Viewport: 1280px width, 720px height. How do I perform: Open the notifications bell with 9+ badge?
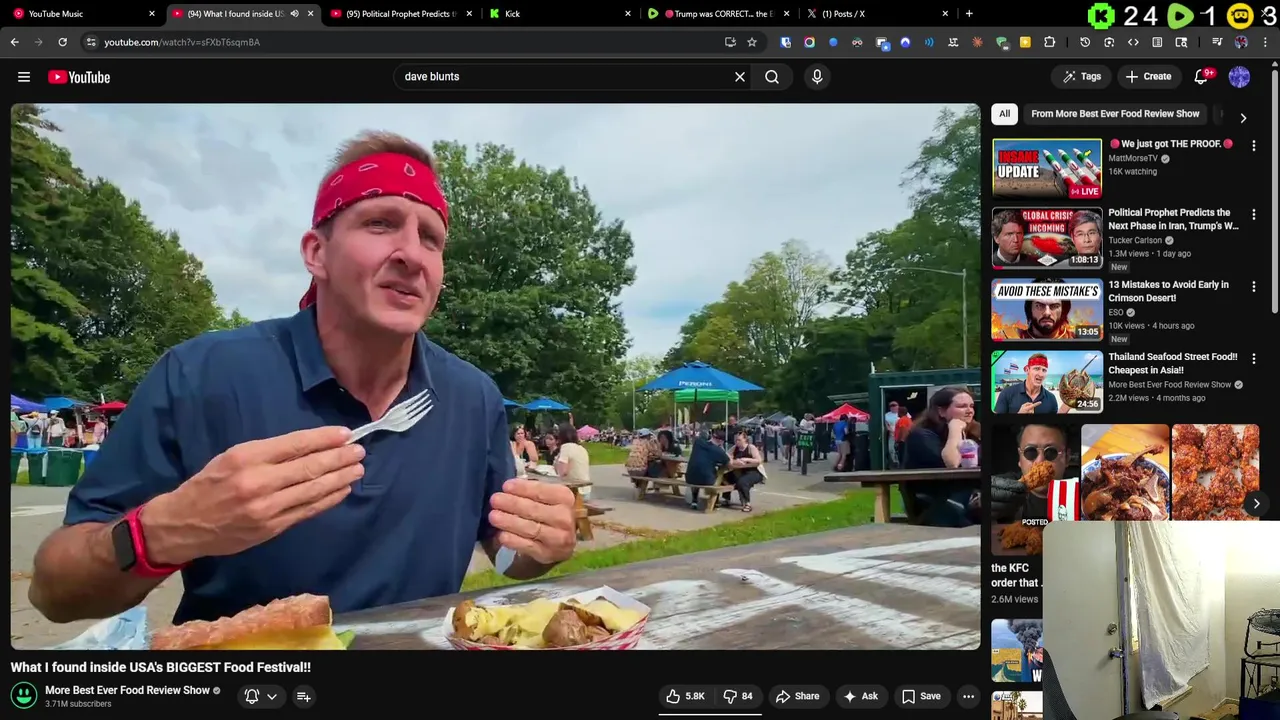(x=1203, y=77)
